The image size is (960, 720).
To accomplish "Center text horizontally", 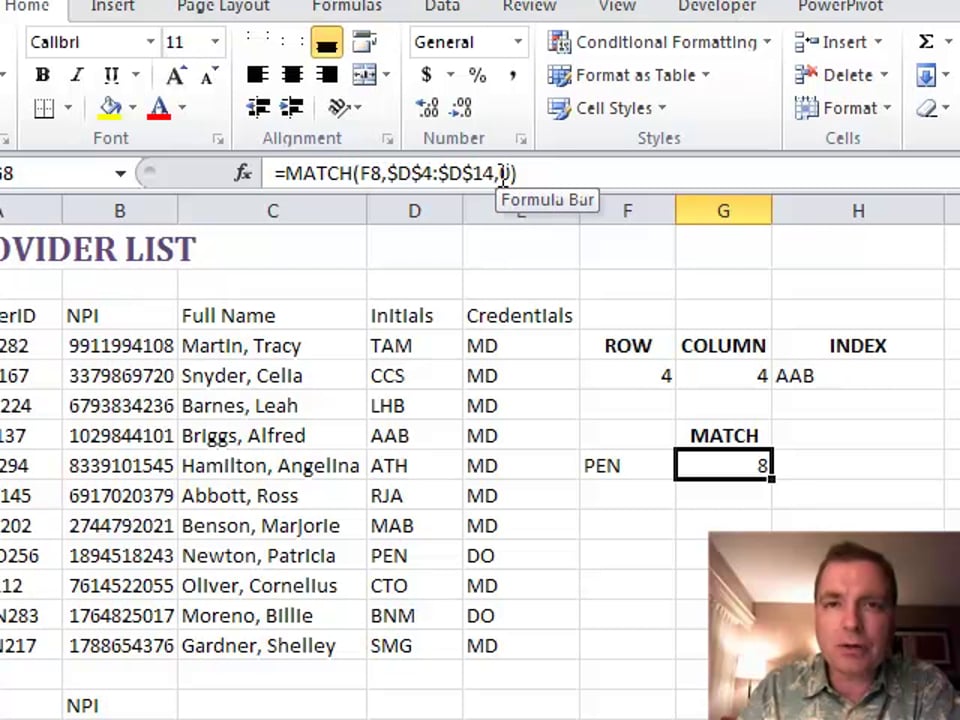I will [292, 75].
